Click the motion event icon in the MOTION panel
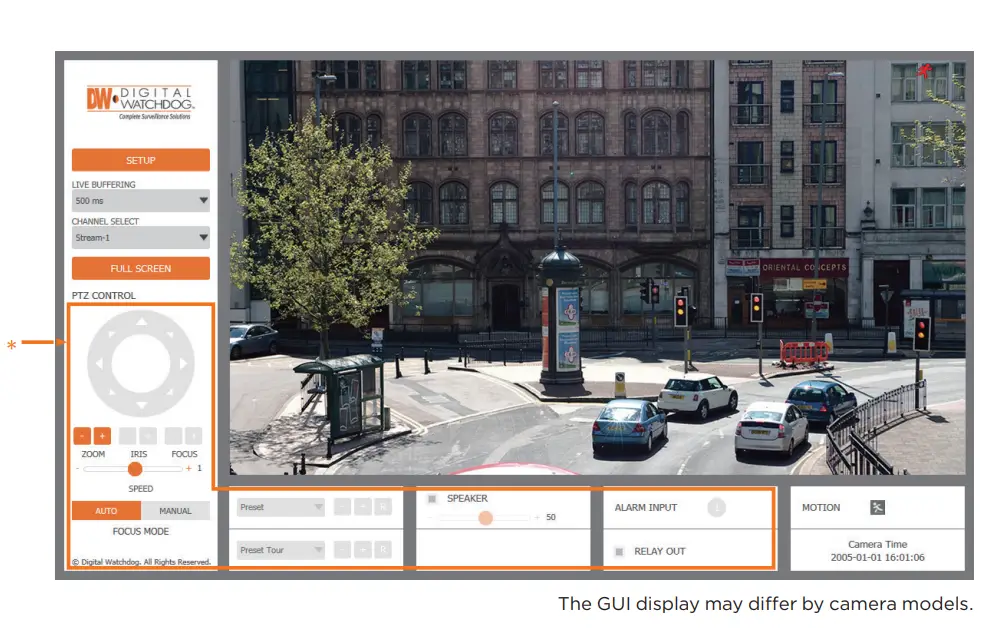This screenshot has height=633, width=992. click(878, 508)
